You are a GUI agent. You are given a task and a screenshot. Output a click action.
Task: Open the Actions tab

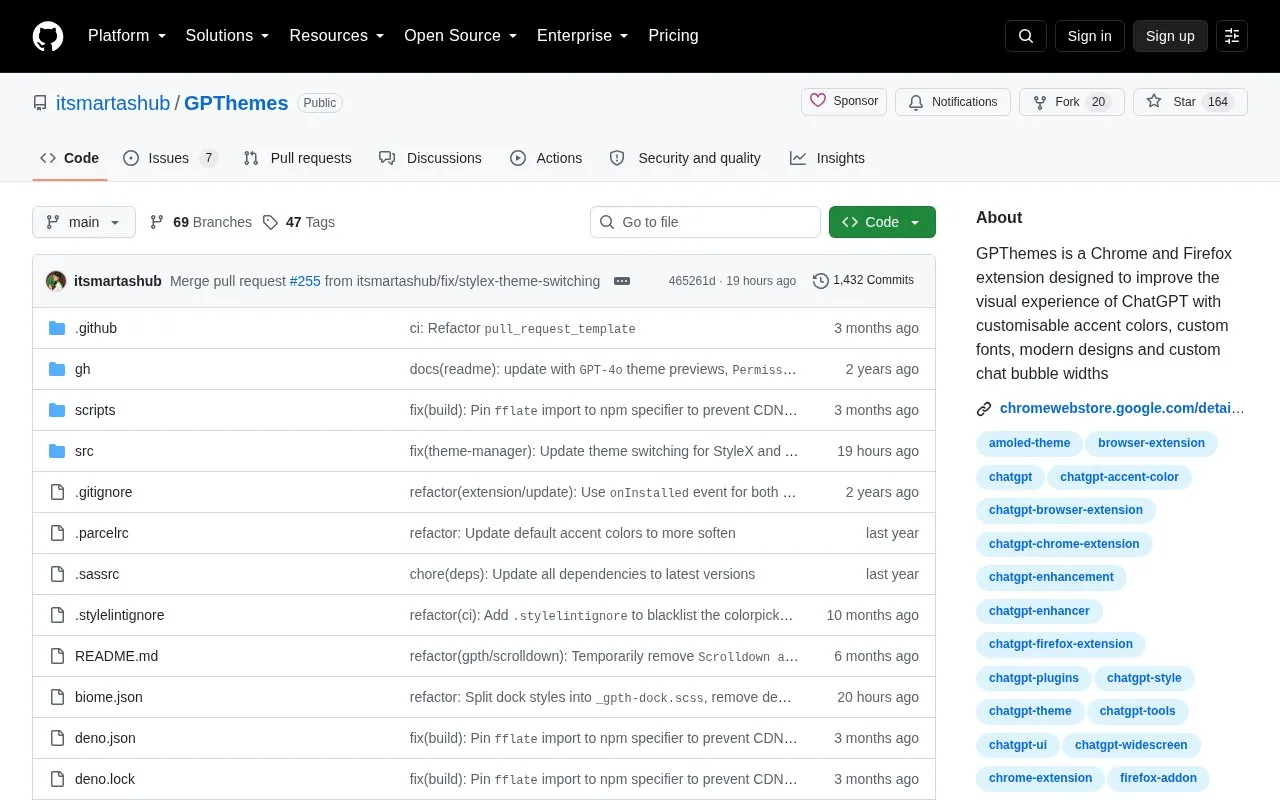(x=546, y=158)
